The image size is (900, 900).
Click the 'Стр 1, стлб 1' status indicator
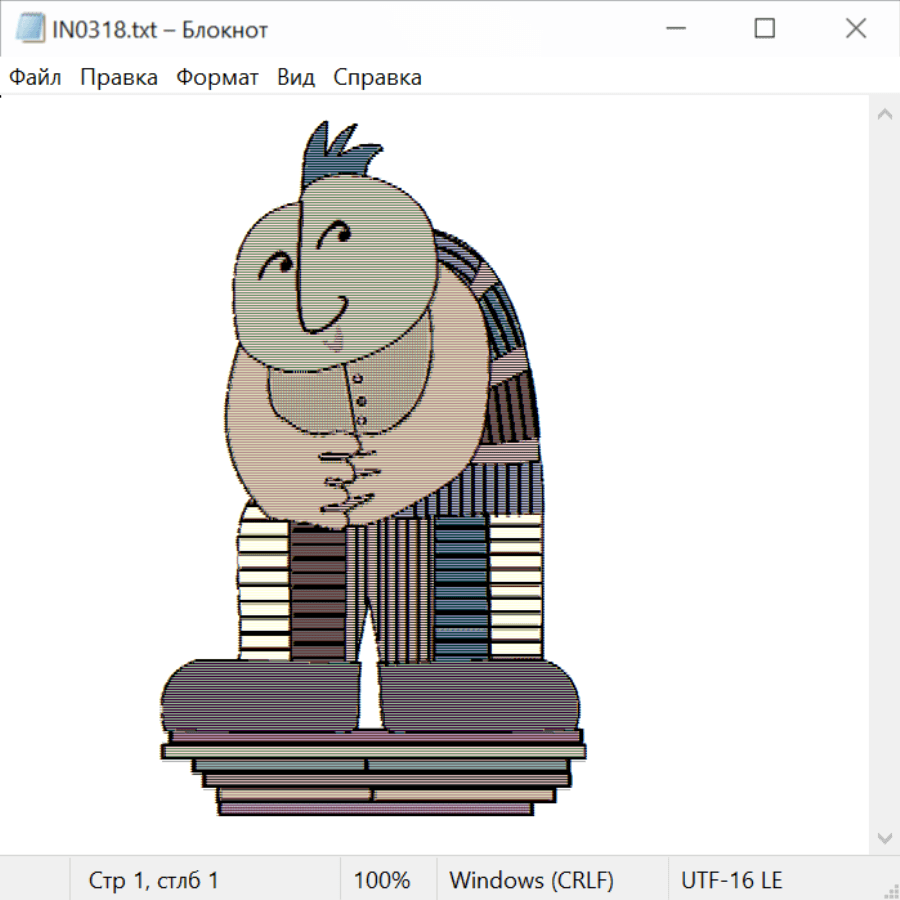(154, 880)
